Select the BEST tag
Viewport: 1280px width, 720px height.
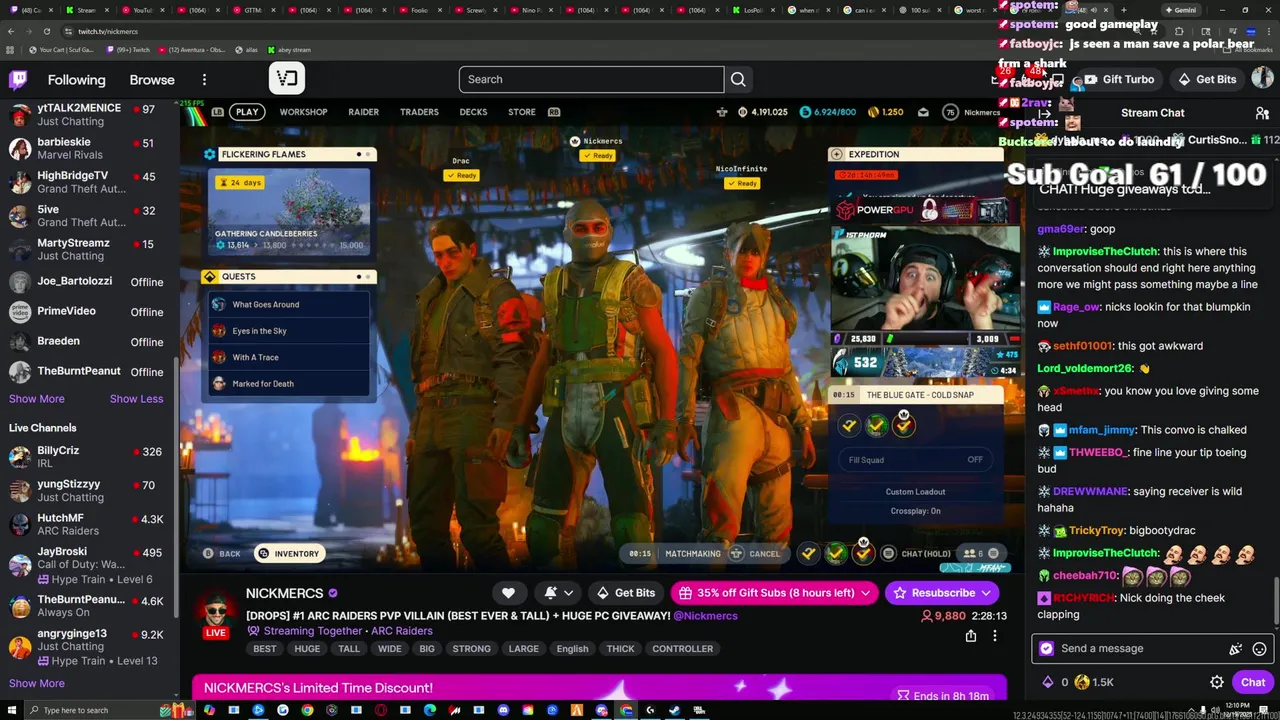265,649
